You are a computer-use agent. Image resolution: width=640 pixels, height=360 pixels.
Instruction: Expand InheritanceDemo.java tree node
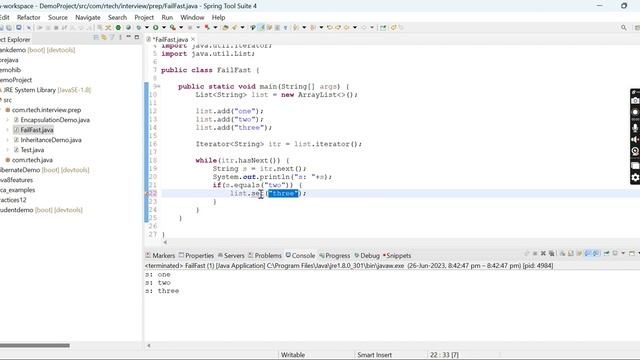click(x=7, y=140)
